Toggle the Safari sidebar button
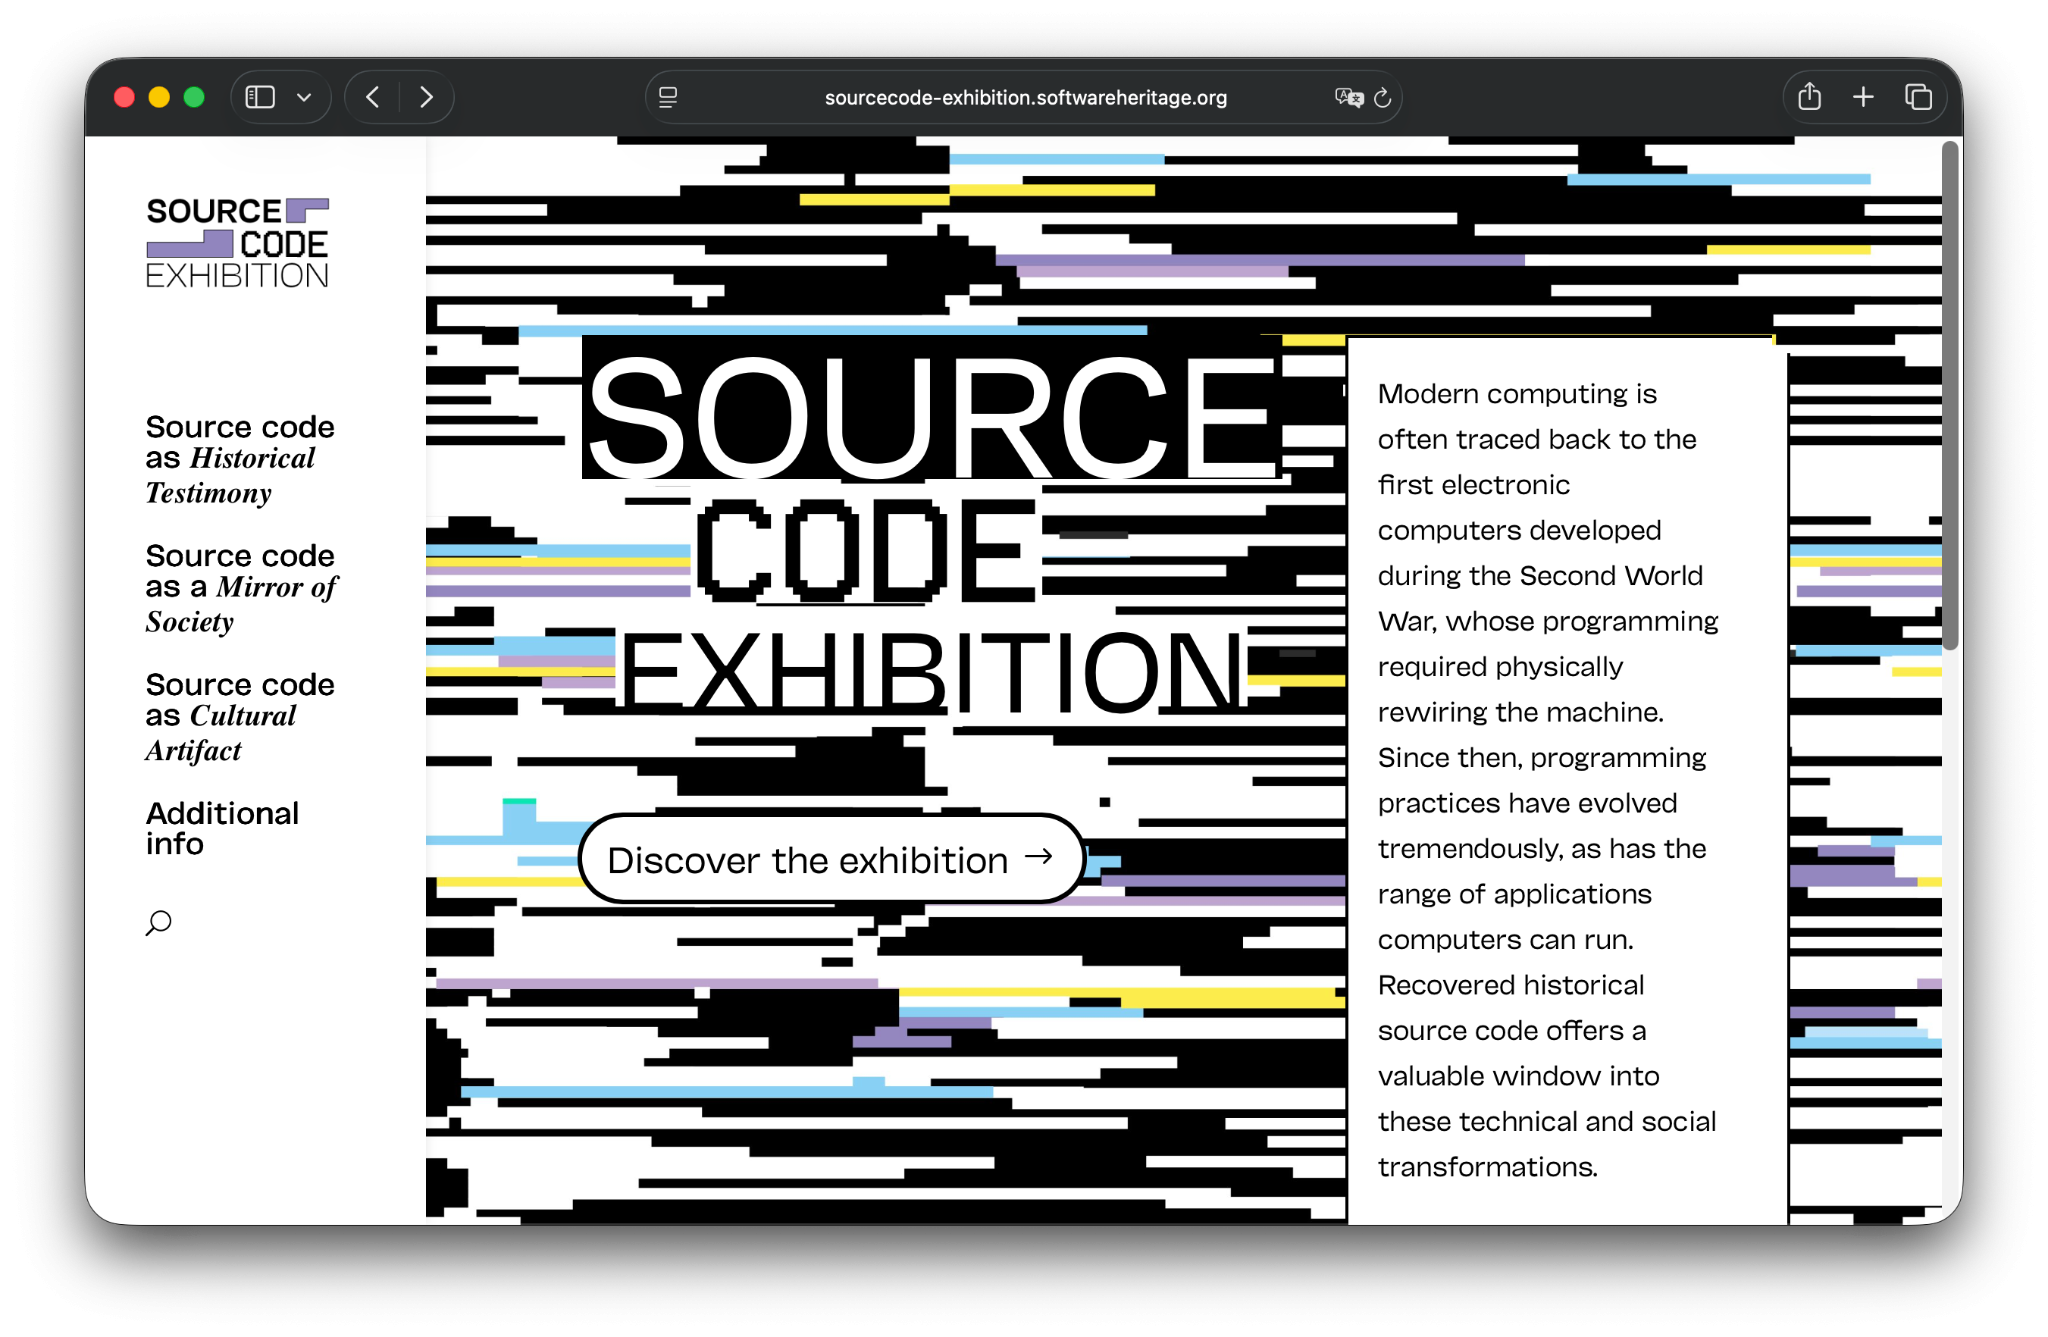 (x=260, y=97)
